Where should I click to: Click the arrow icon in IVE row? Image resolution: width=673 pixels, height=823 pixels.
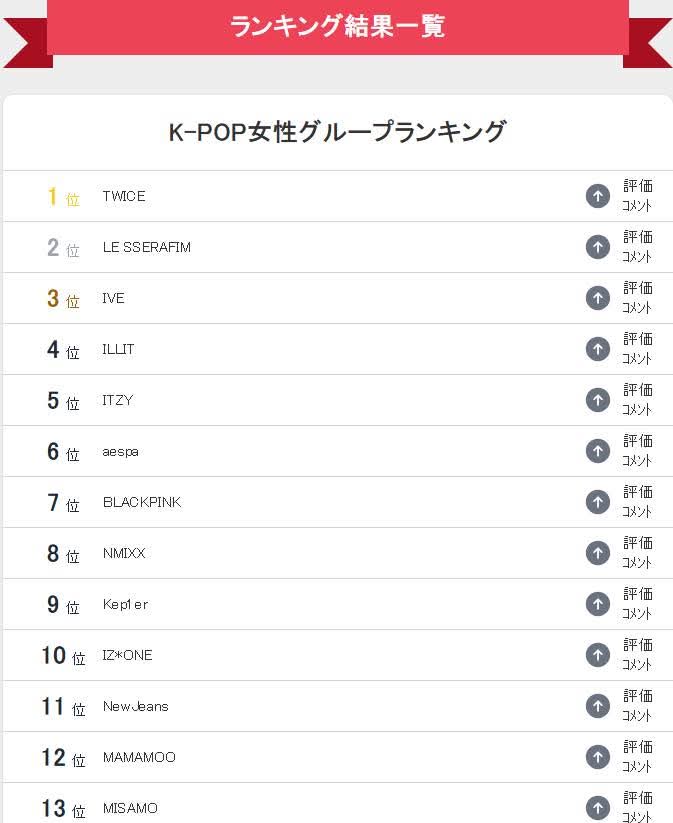point(597,298)
